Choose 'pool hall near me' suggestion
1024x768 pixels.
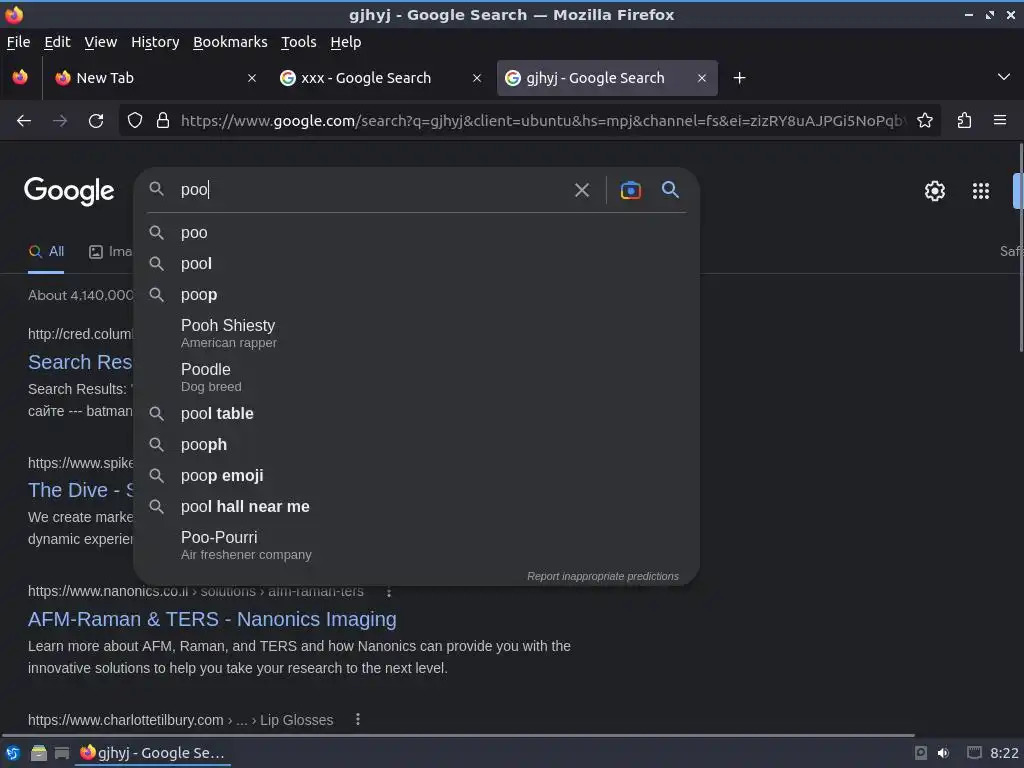point(416,507)
